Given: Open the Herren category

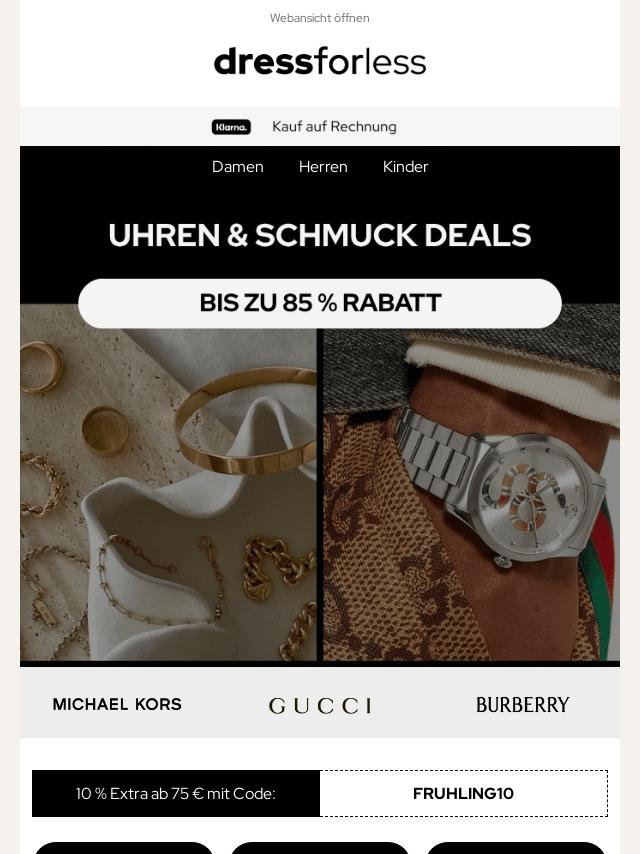Looking at the screenshot, I should coord(323,167).
